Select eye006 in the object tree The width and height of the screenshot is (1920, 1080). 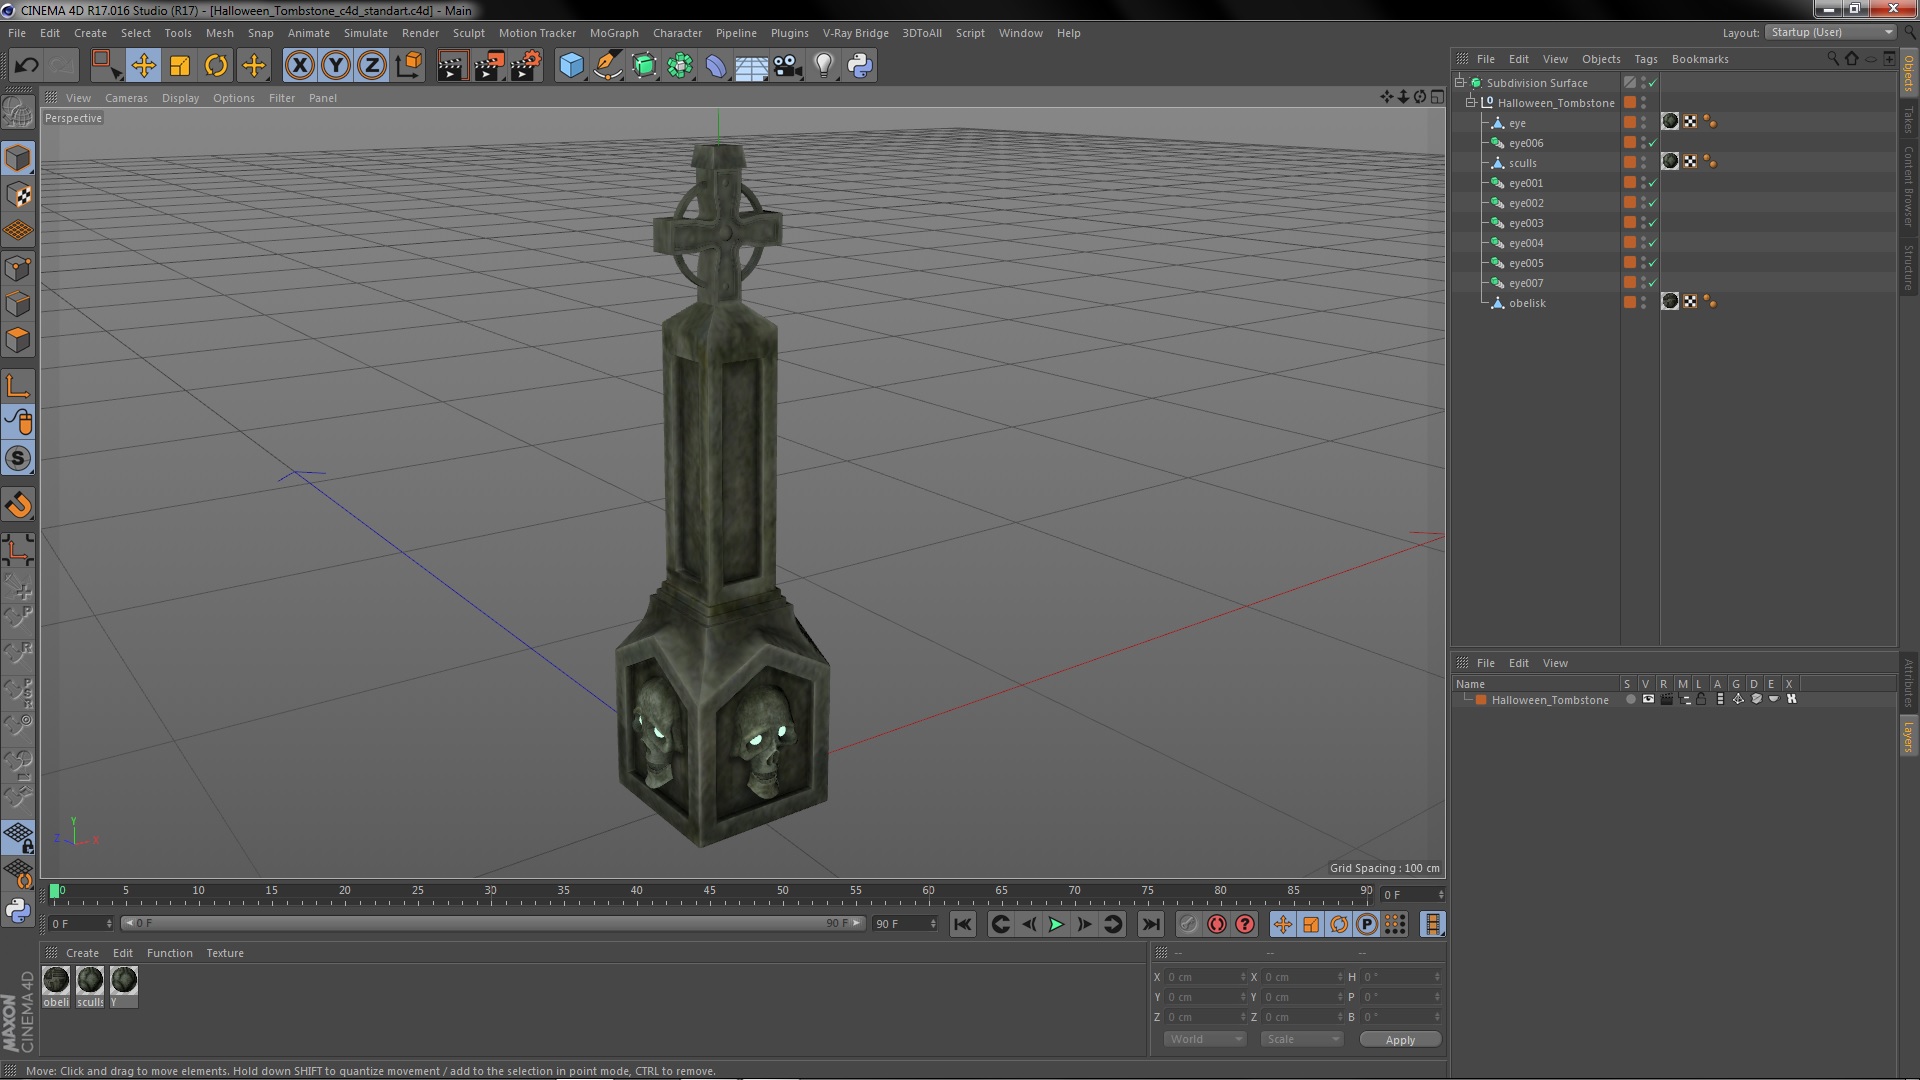(x=1526, y=143)
